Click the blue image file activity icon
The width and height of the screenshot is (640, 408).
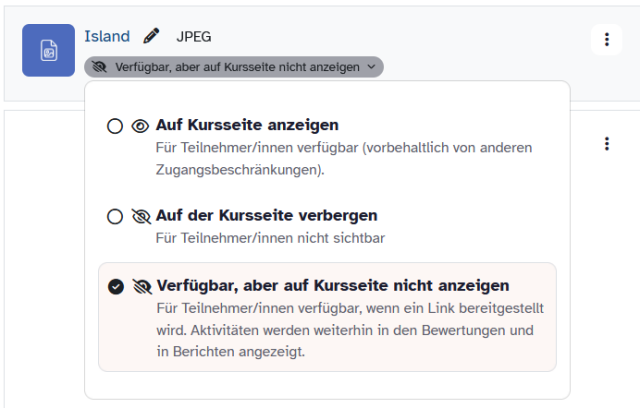point(48,51)
